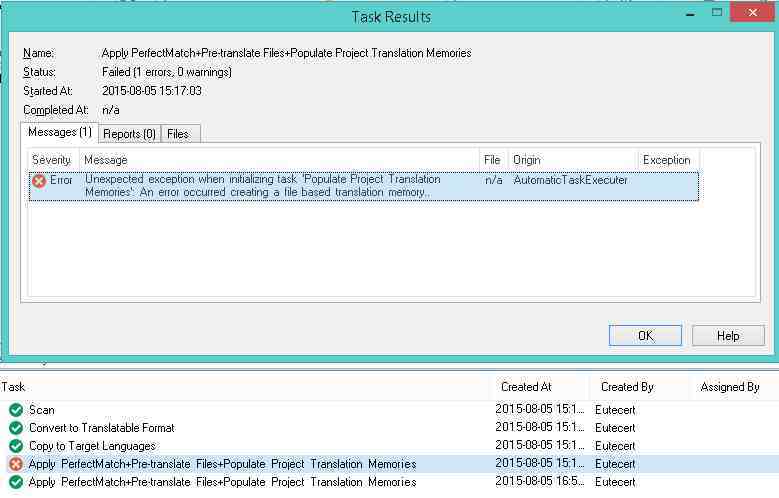Click the Help button
The image size is (779, 498).
[728, 336]
